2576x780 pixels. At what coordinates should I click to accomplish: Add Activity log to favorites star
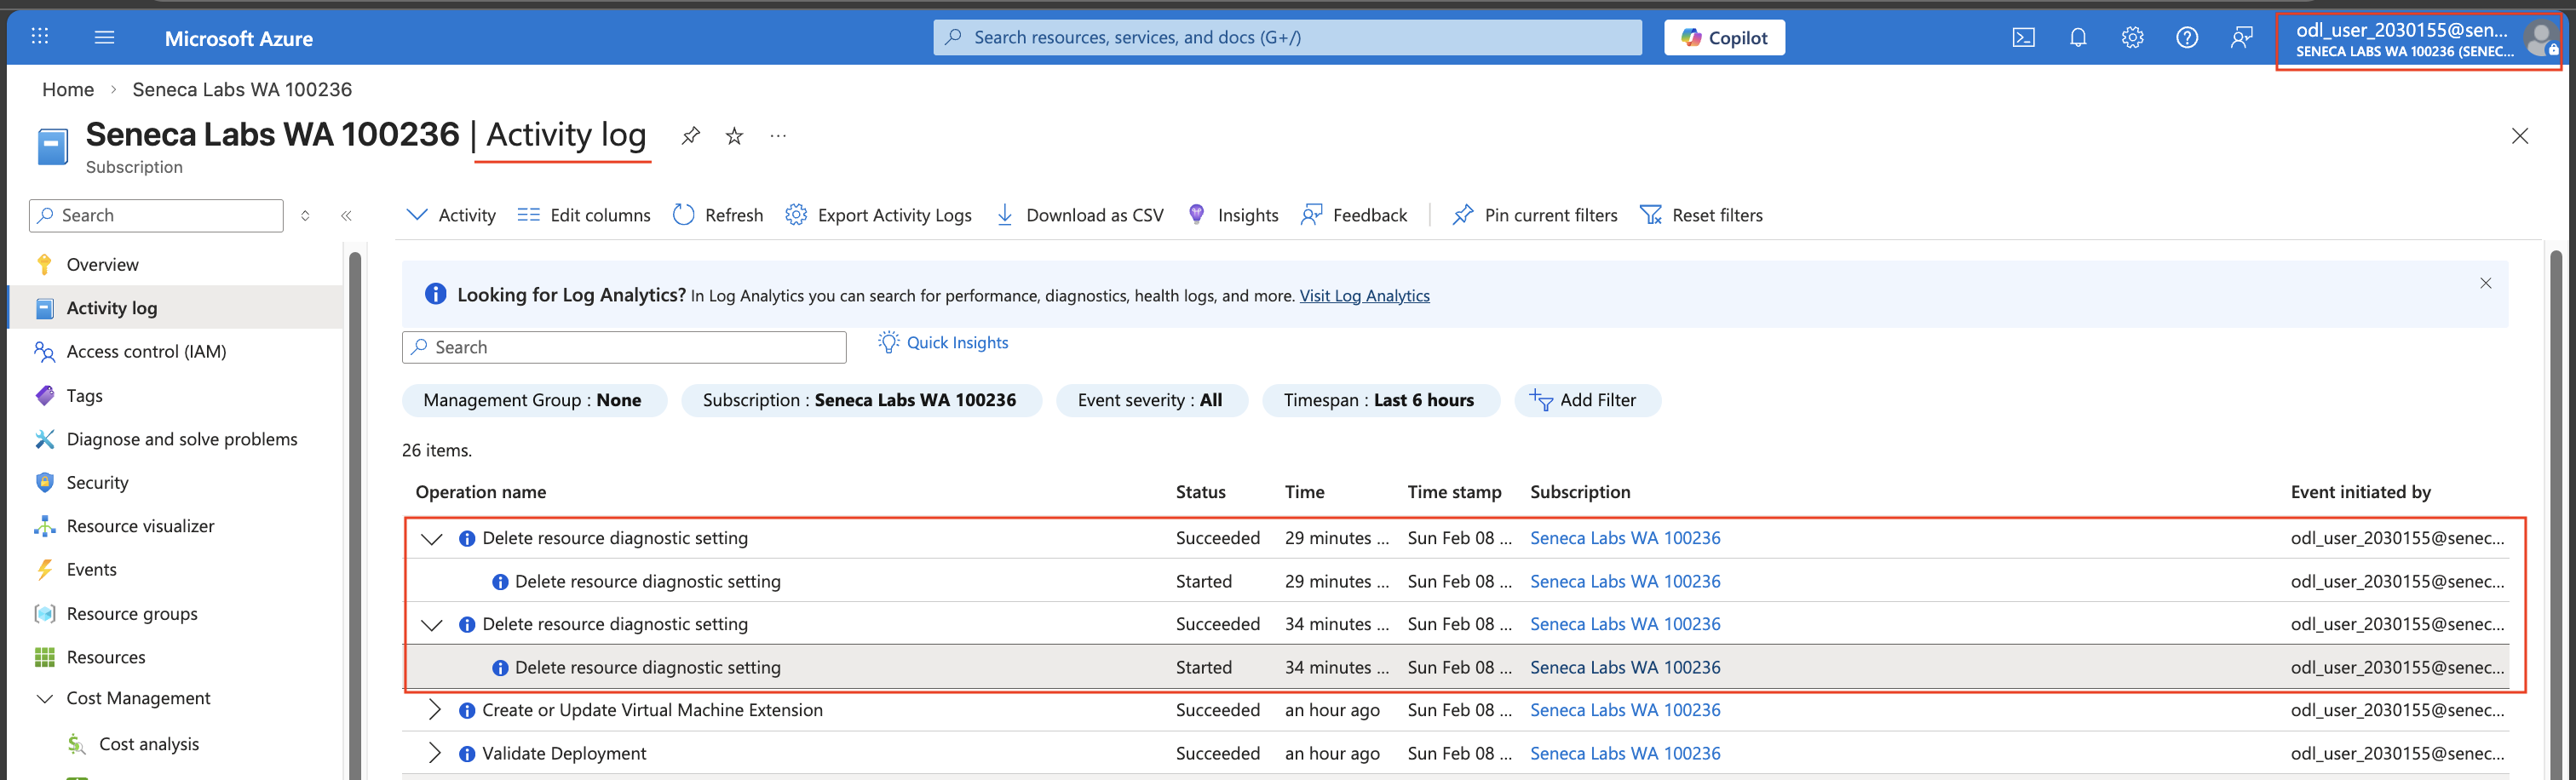click(734, 136)
